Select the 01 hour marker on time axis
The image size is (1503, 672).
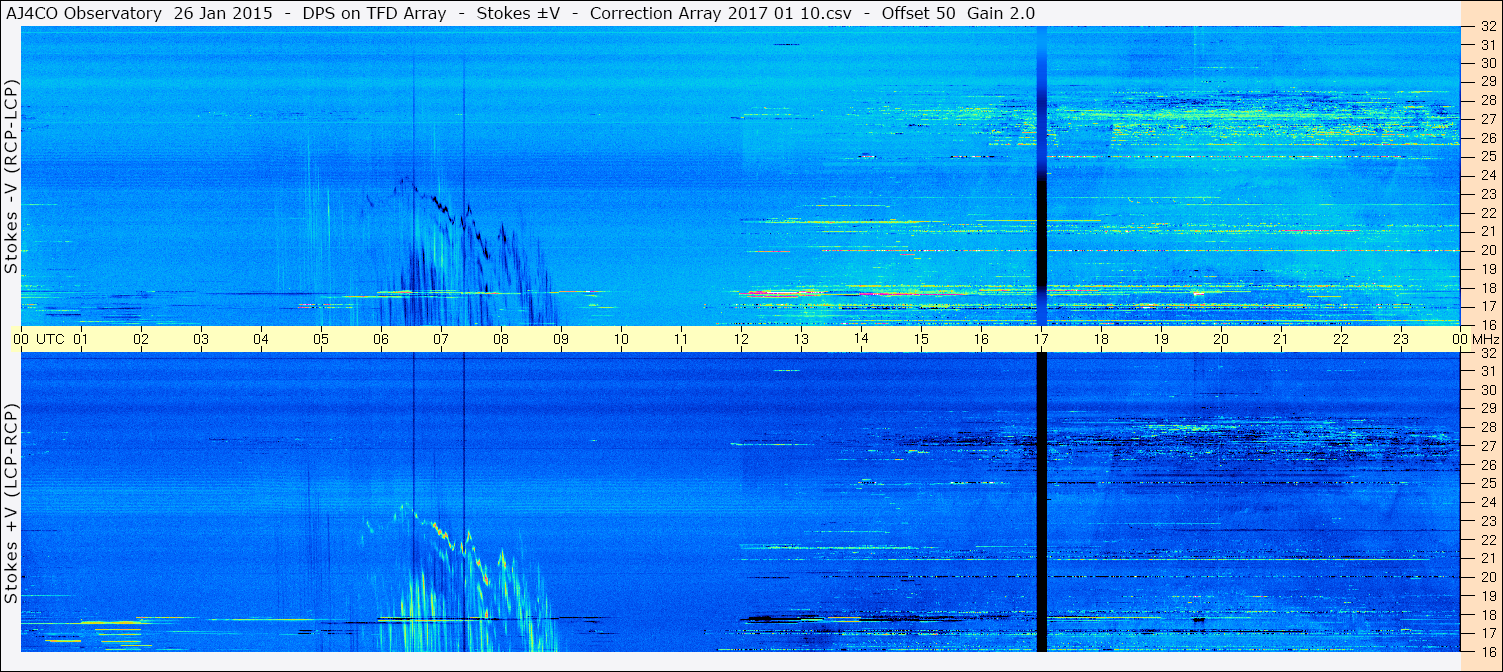pos(81,339)
